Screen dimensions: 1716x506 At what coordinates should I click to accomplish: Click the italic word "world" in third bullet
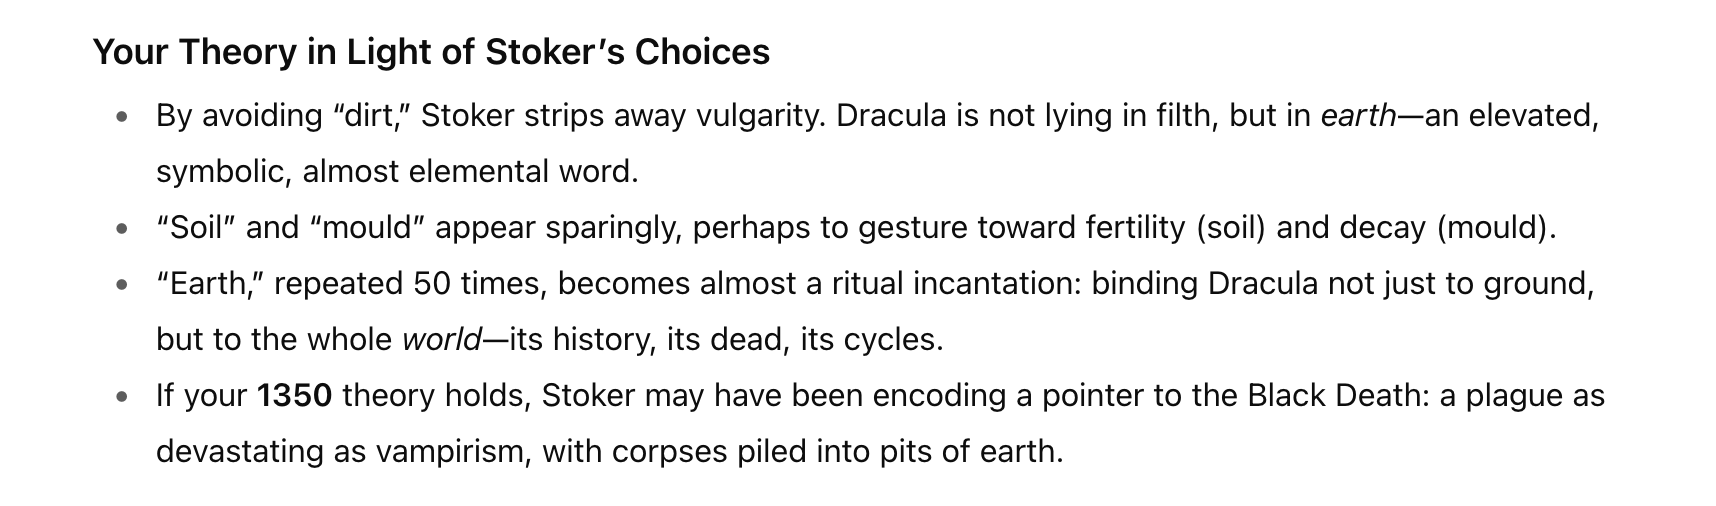pyautogui.click(x=441, y=340)
